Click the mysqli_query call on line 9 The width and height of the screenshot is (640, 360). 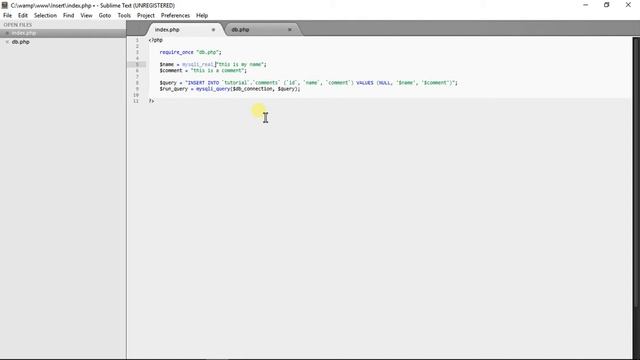248,89
